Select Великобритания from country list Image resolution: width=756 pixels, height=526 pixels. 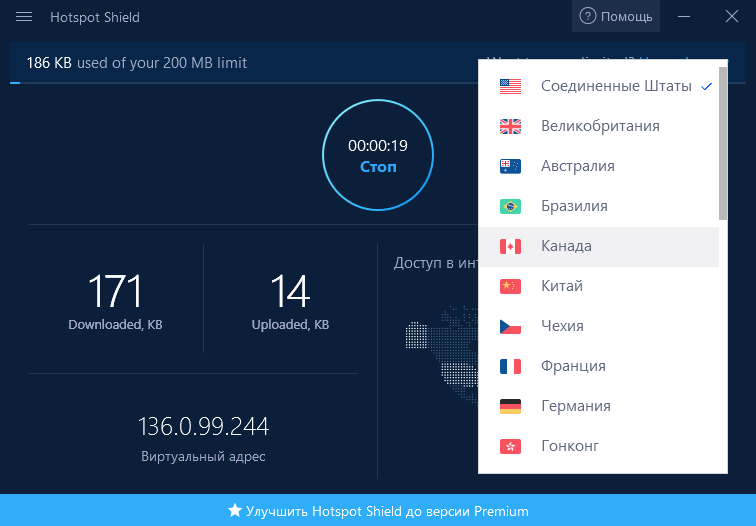tap(598, 126)
